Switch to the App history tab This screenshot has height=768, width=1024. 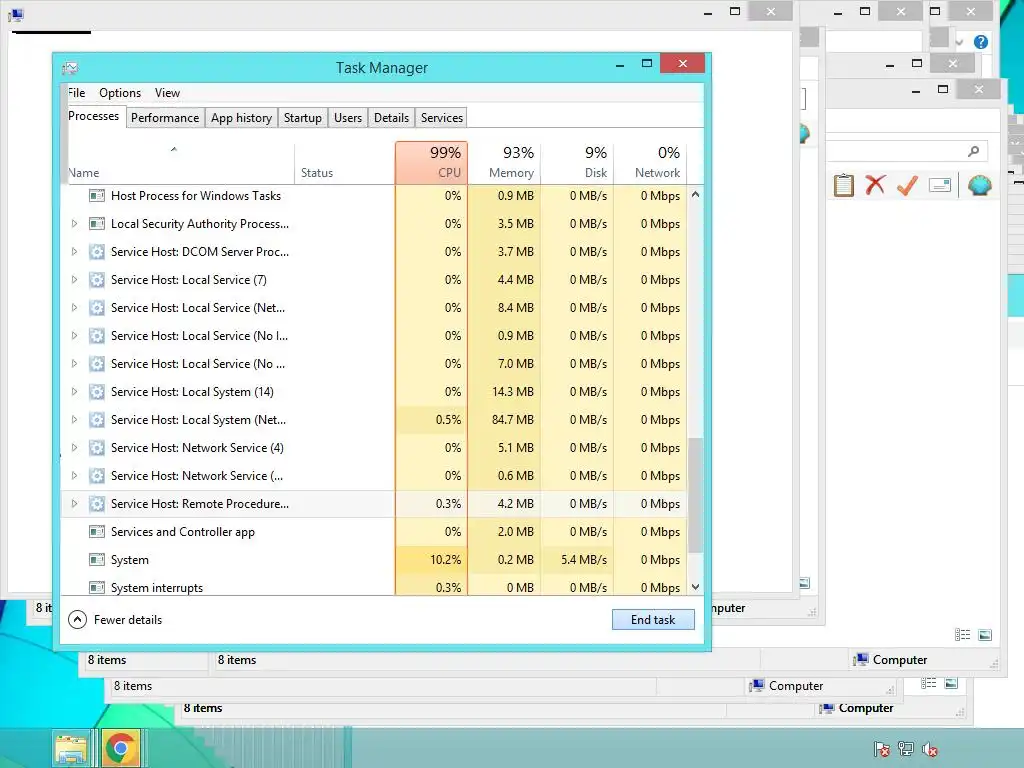241,118
